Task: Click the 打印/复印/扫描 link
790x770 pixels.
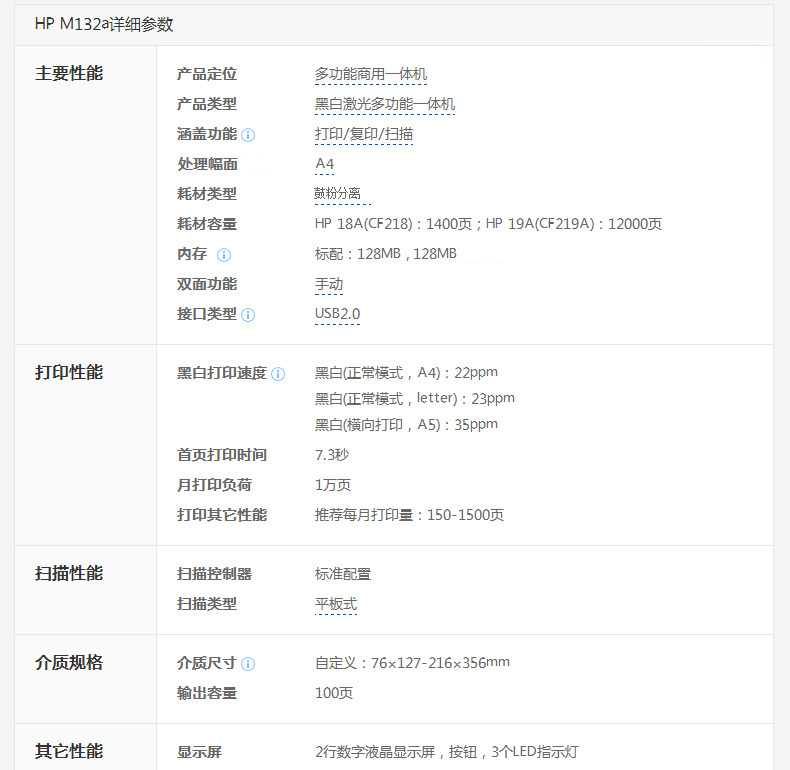Action: click(x=364, y=134)
